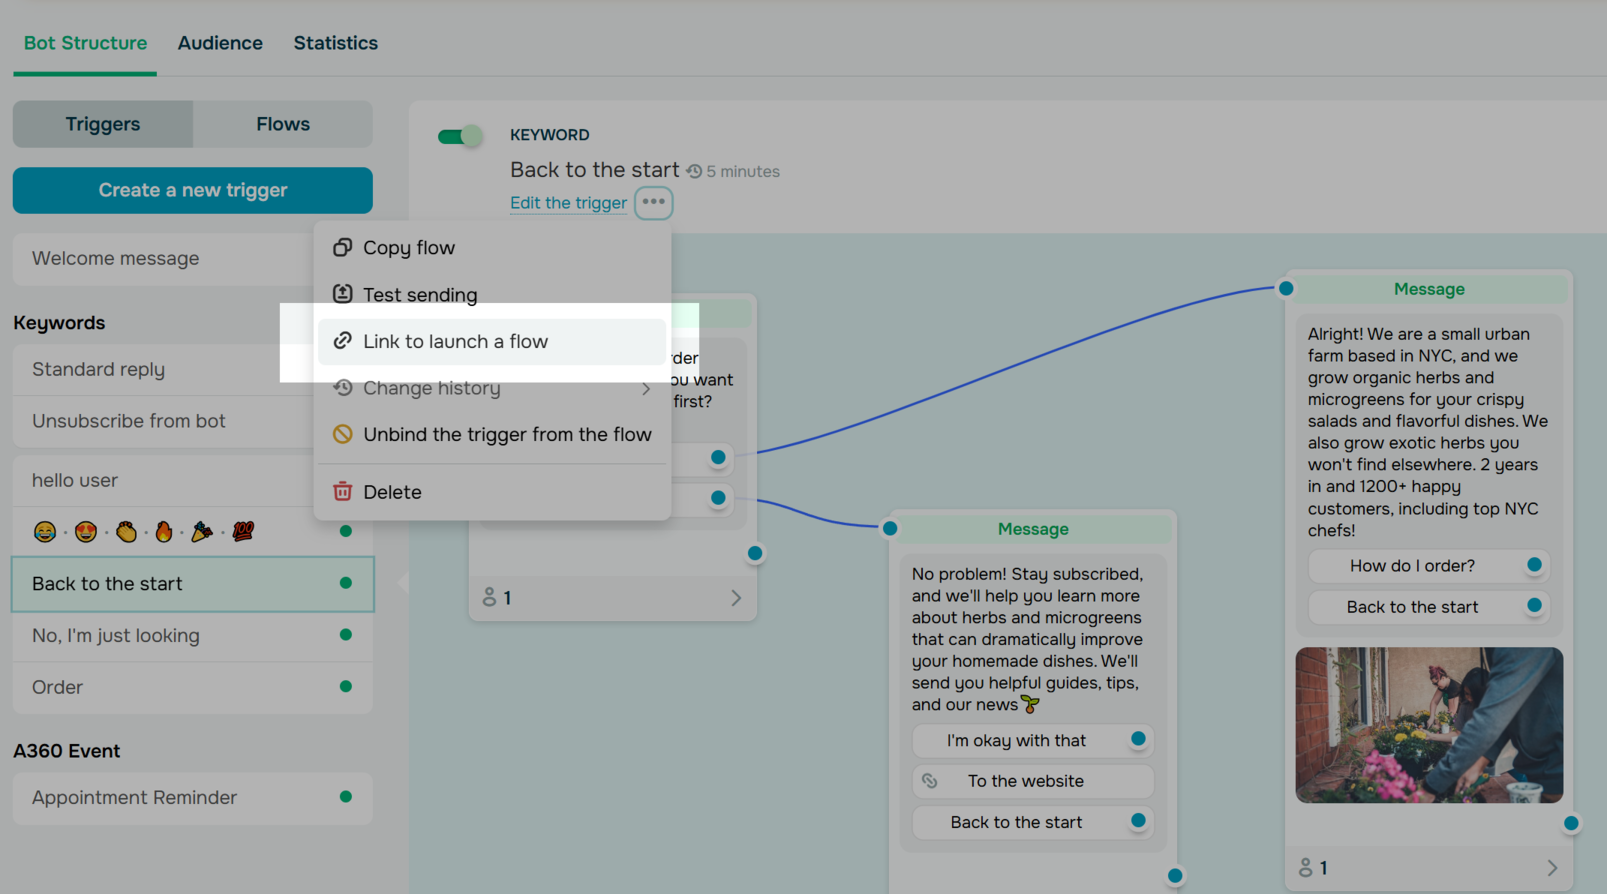
Task: Click the No problem message text
Action: pyautogui.click(x=1027, y=639)
